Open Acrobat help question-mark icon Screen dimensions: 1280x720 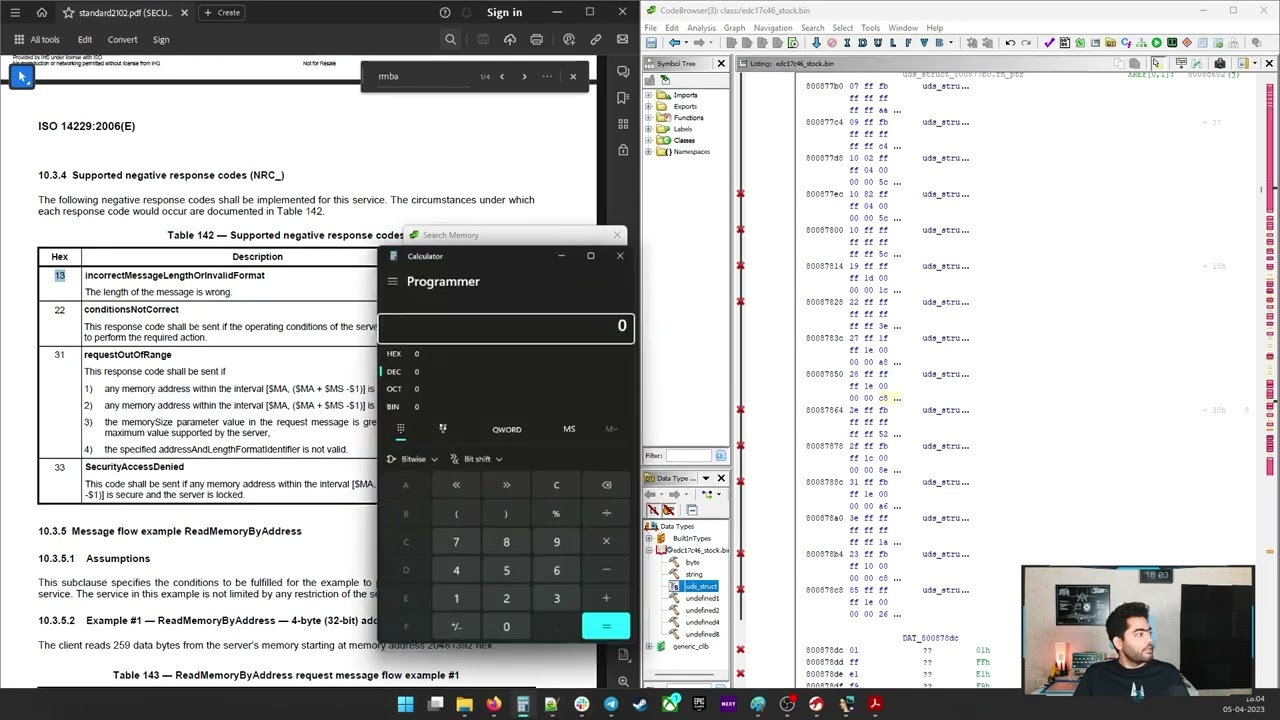[445, 12]
